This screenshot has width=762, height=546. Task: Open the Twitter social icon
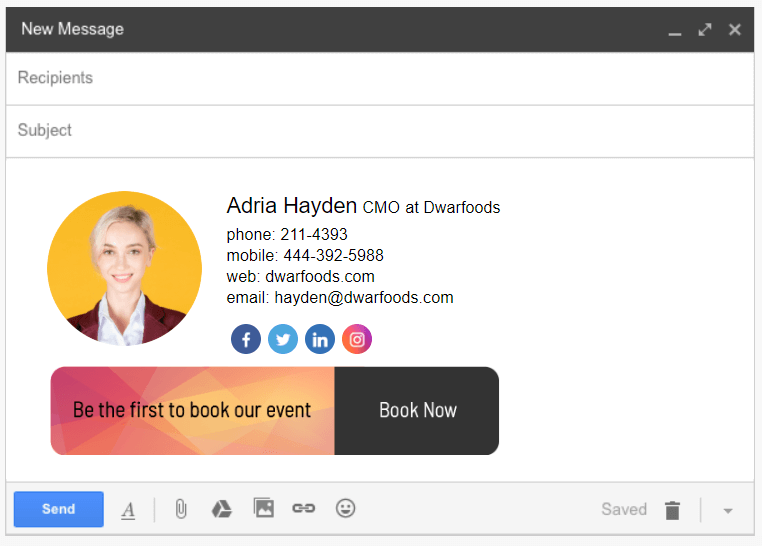[283, 339]
